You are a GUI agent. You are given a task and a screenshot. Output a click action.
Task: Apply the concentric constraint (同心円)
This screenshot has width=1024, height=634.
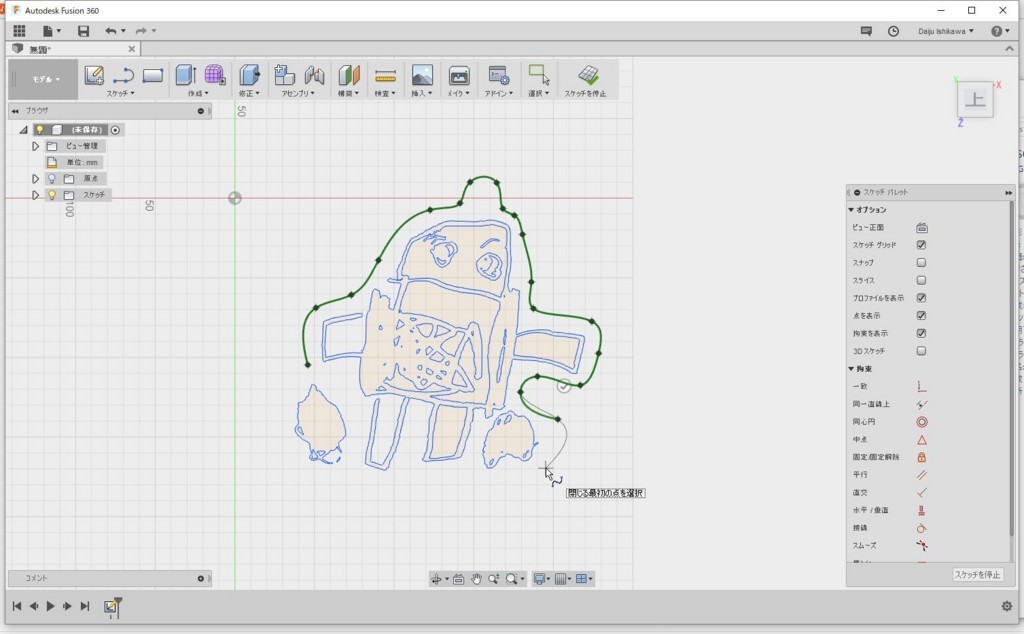point(921,422)
